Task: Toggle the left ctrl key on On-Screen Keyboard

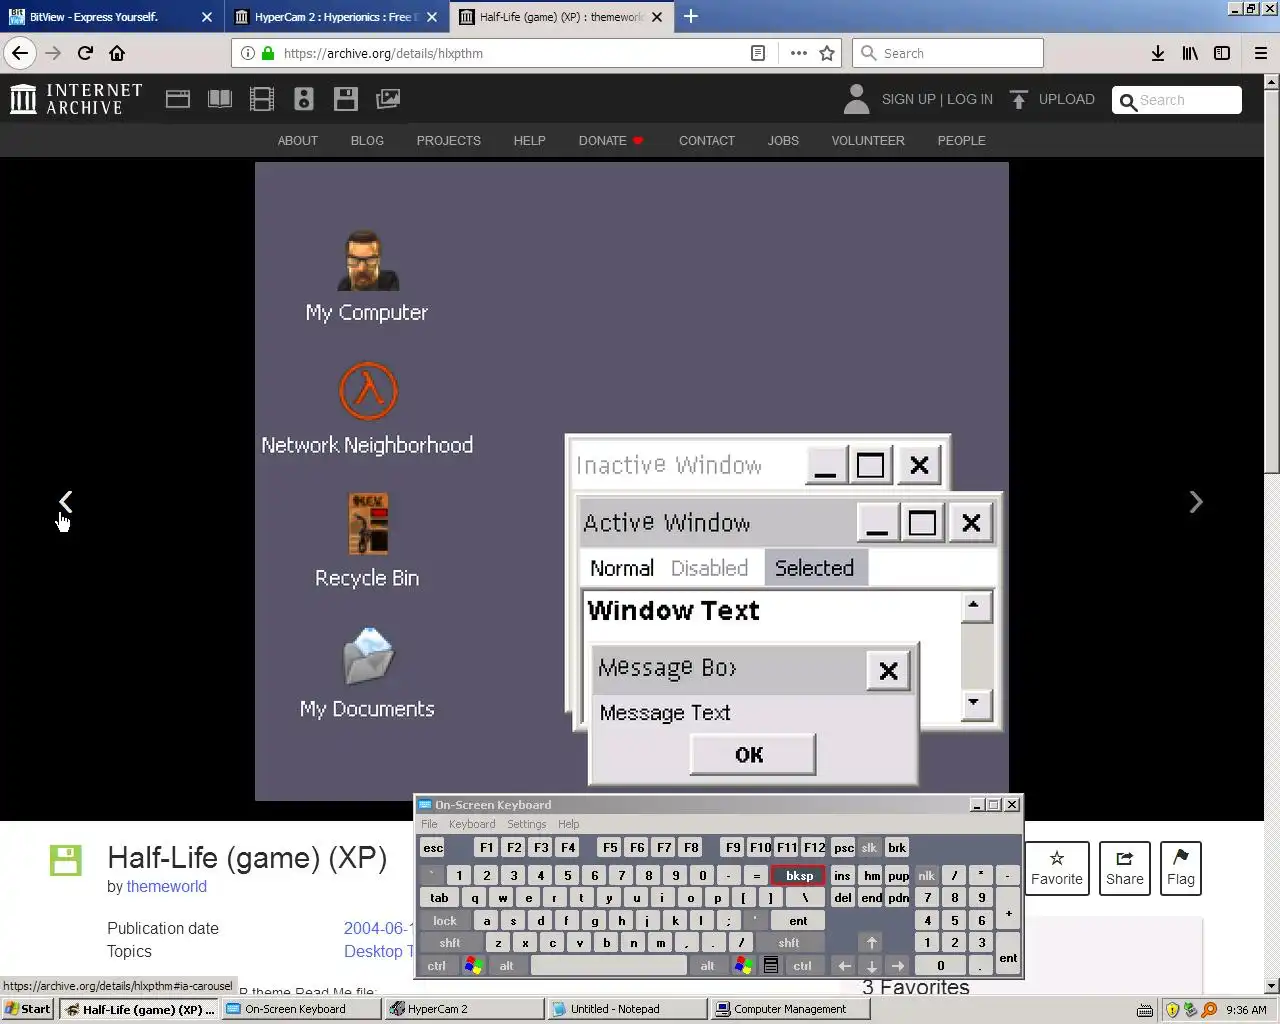Action: 437,966
